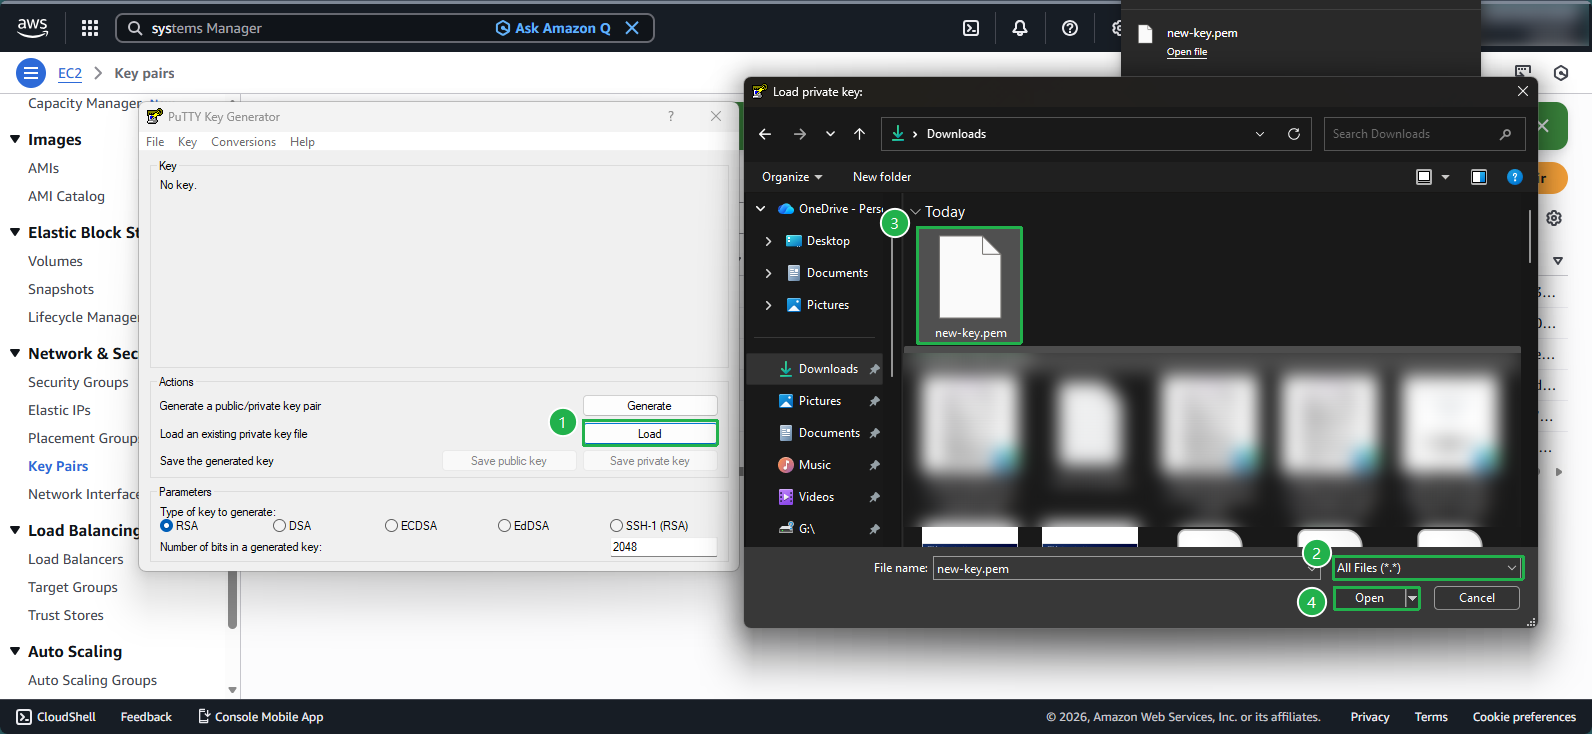Open pinned Pictures in quick access
The height and width of the screenshot is (734, 1592).
(x=818, y=401)
